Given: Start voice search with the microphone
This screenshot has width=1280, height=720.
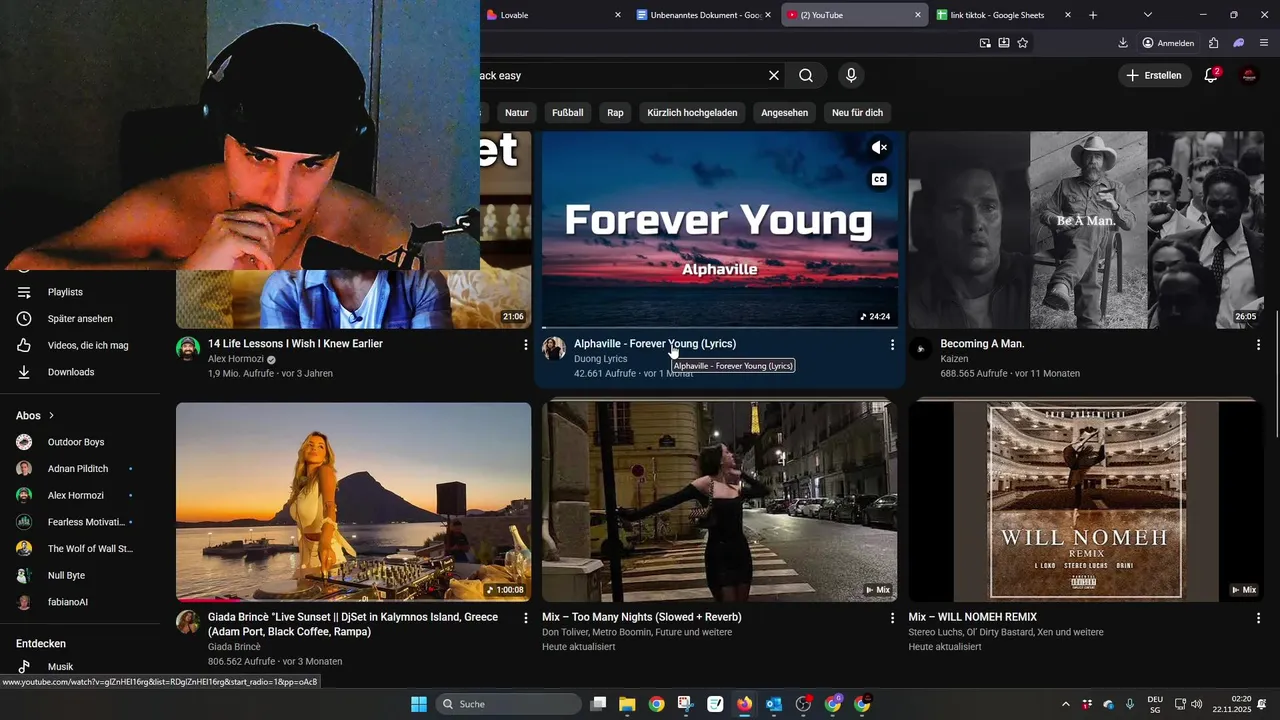Looking at the screenshot, I should pyautogui.click(x=851, y=75).
